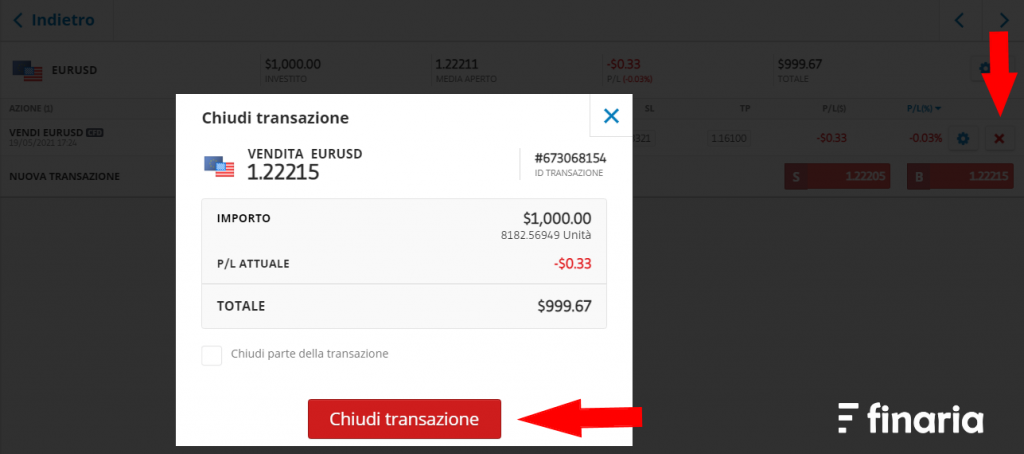This screenshot has height=454, width=1024.
Task: Click the red Chiudi transazione button
Action: point(404,419)
